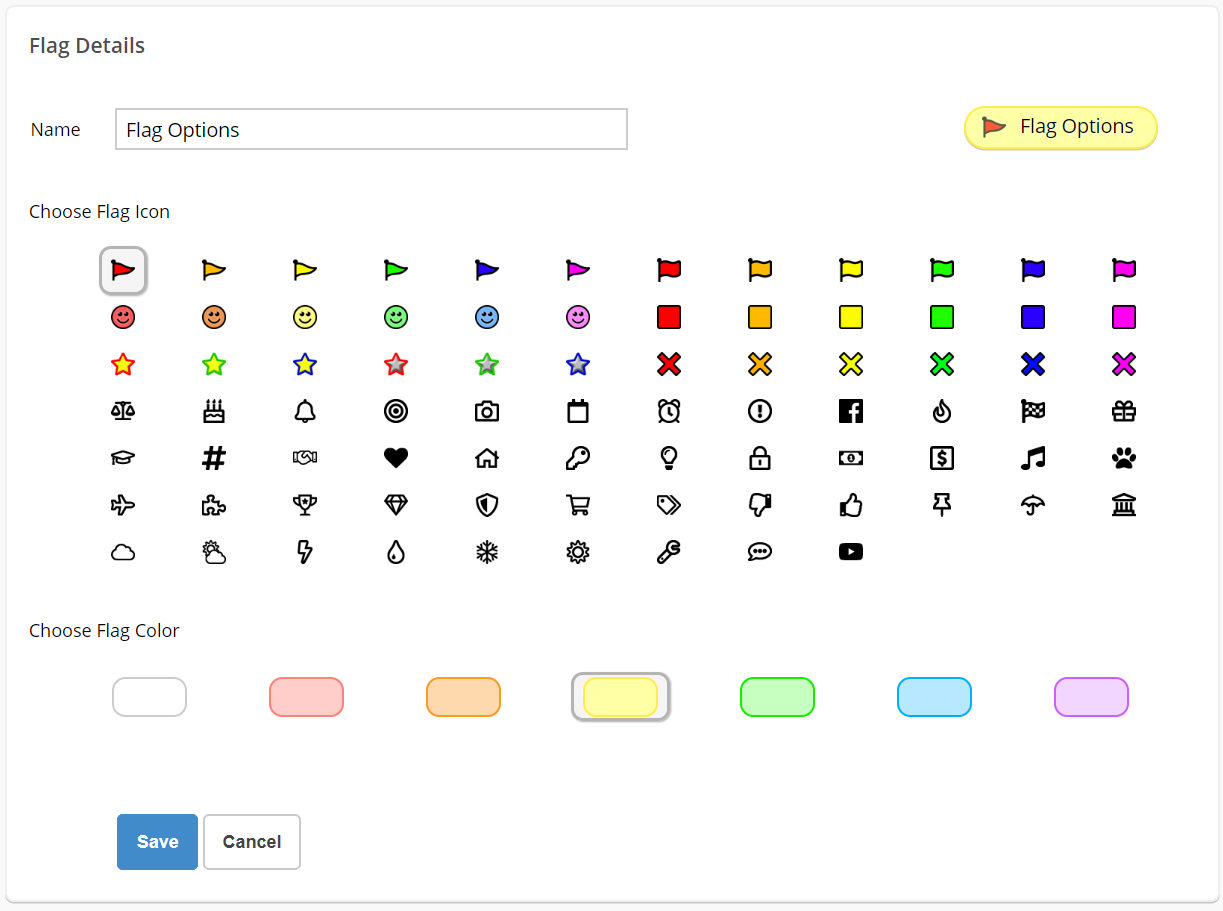The width and height of the screenshot is (1223, 911).
Task: Select the bullseye target icon
Action: (x=396, y=411)
